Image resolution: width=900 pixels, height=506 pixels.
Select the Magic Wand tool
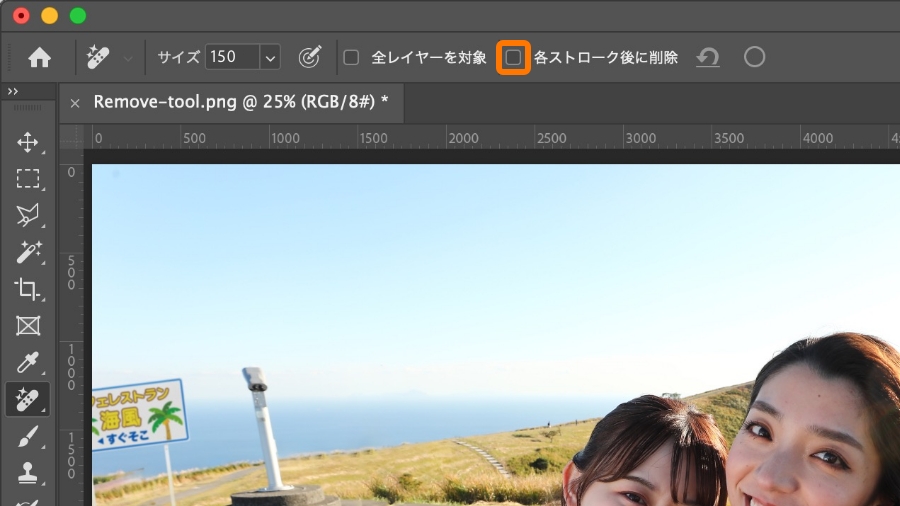[28, 252]
